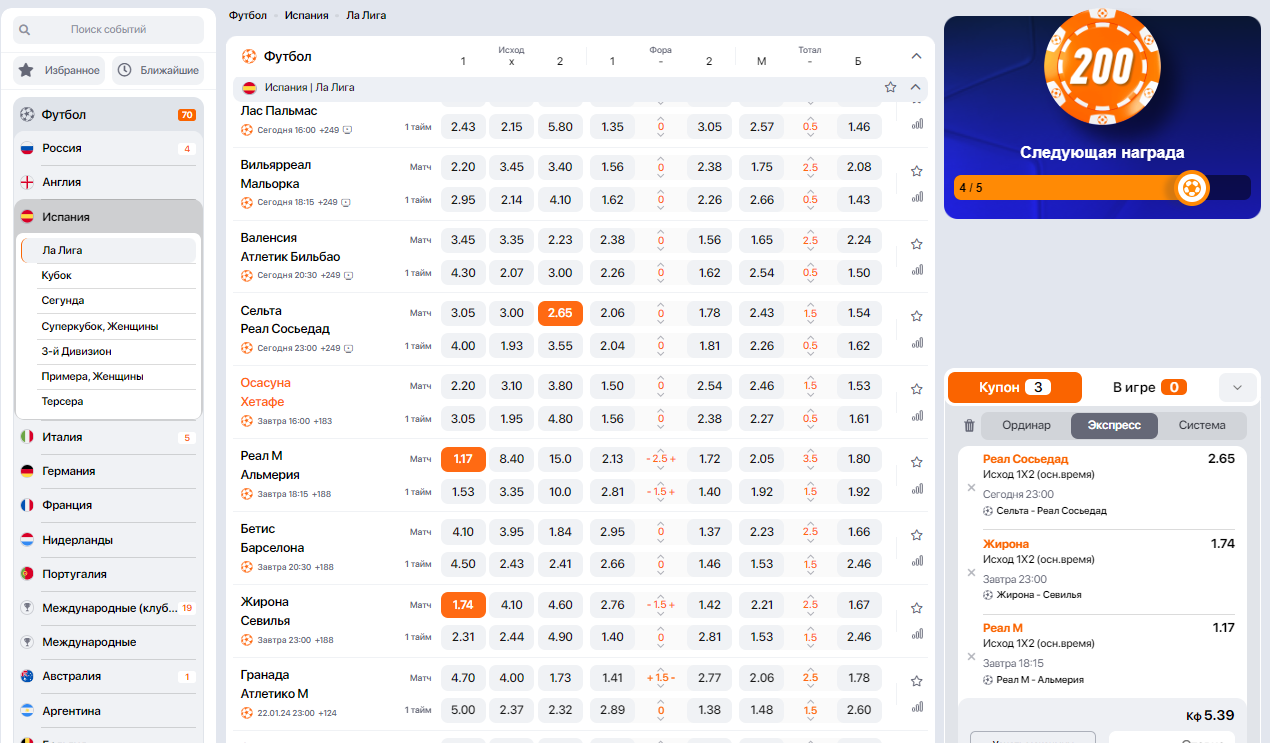Select the Система bet type
This screenshot has height=743, width=1270.
click(1202, 425)
